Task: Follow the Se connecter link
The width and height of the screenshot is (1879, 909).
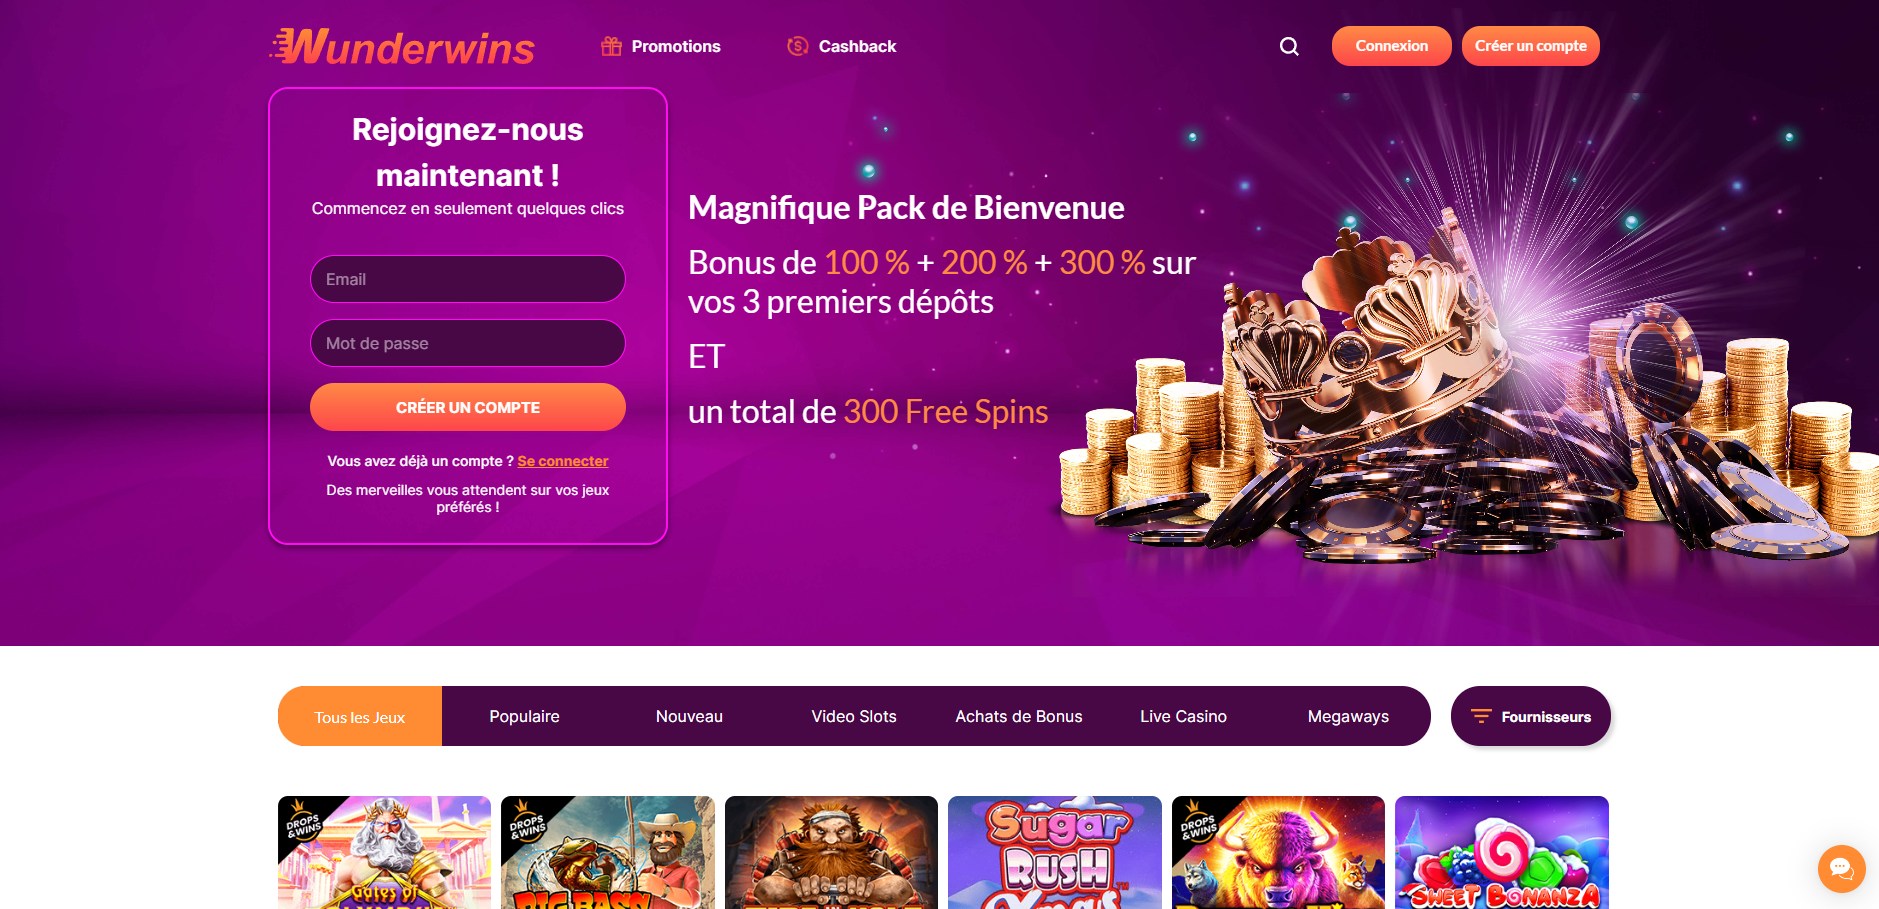Action: click(x=563, y=461)
